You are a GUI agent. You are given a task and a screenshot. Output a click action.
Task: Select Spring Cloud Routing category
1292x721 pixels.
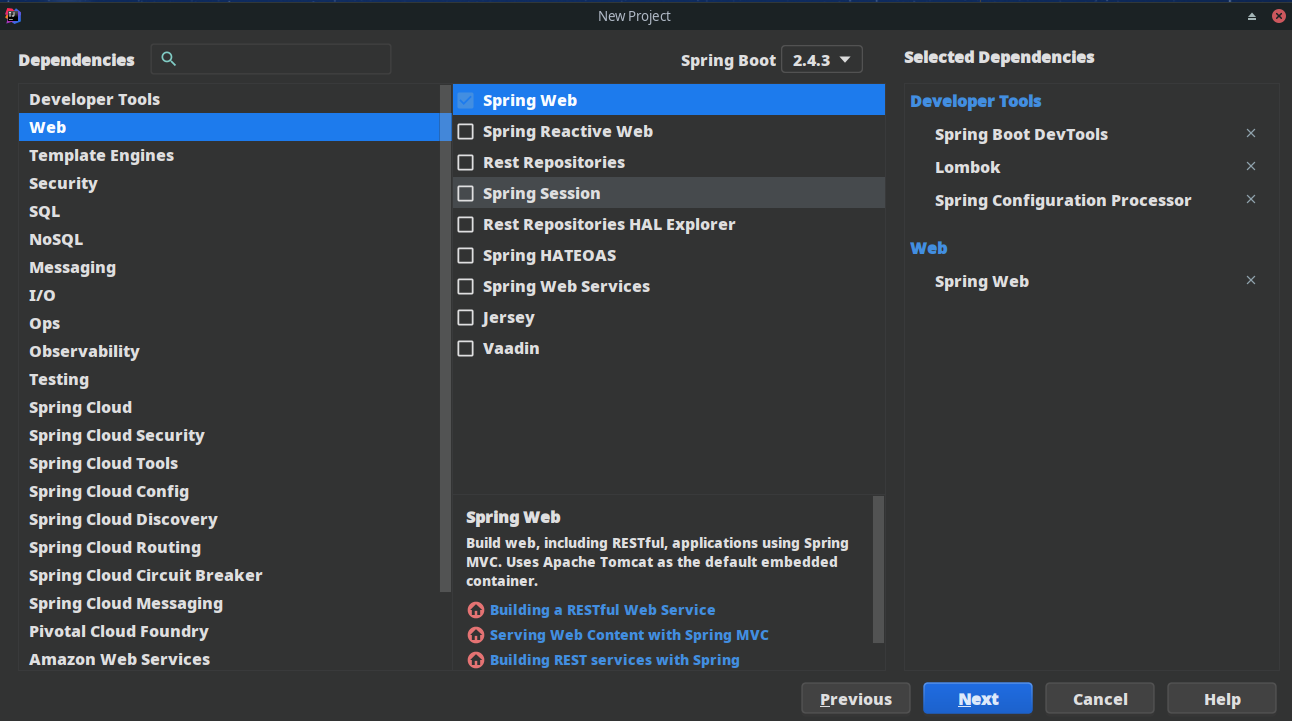(229, 547)
